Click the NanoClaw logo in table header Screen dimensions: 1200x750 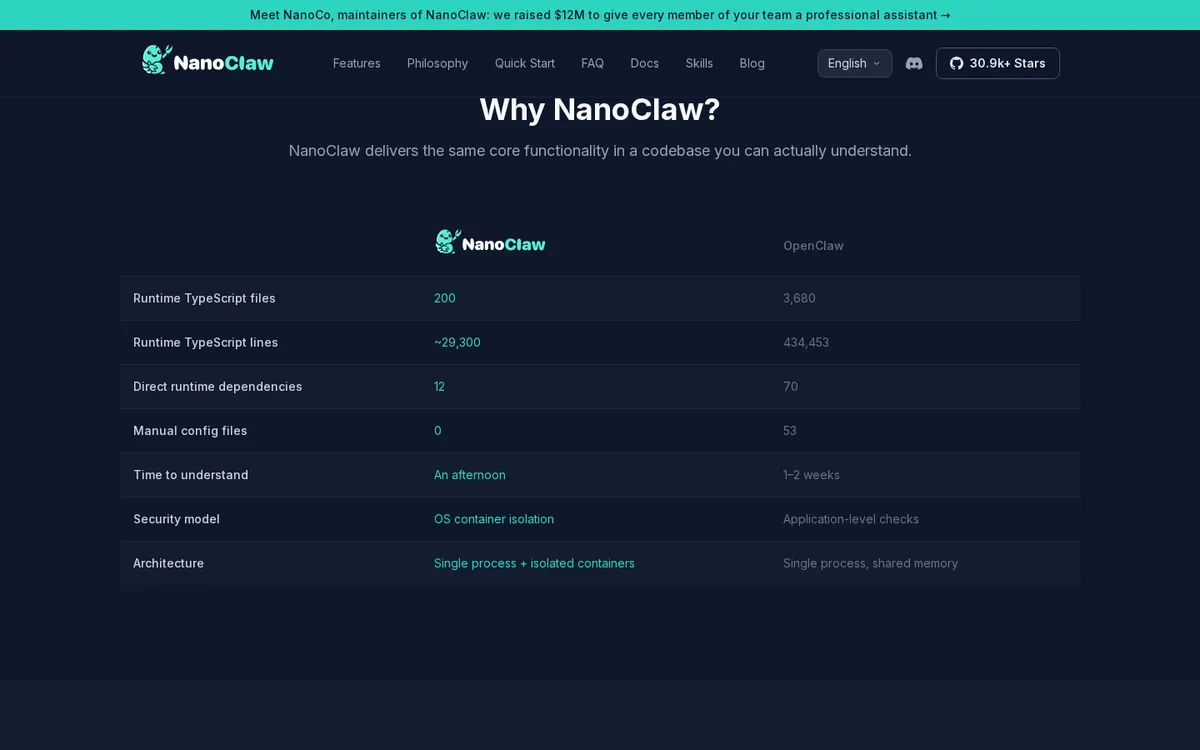[491, 242]
